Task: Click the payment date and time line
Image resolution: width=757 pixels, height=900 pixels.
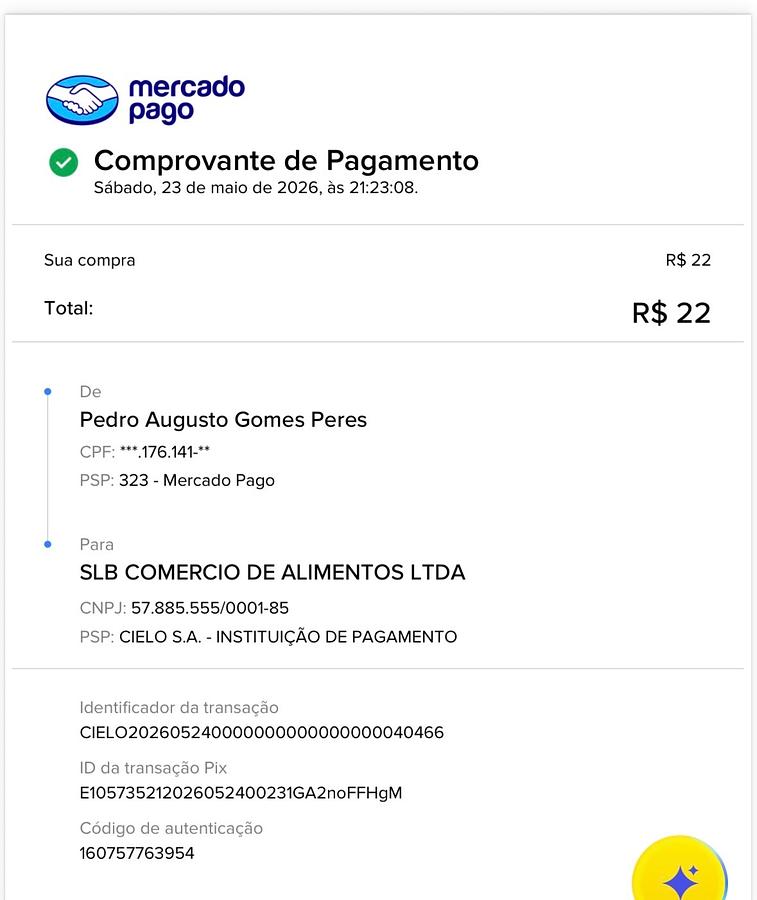Action: tap(256, 188)
